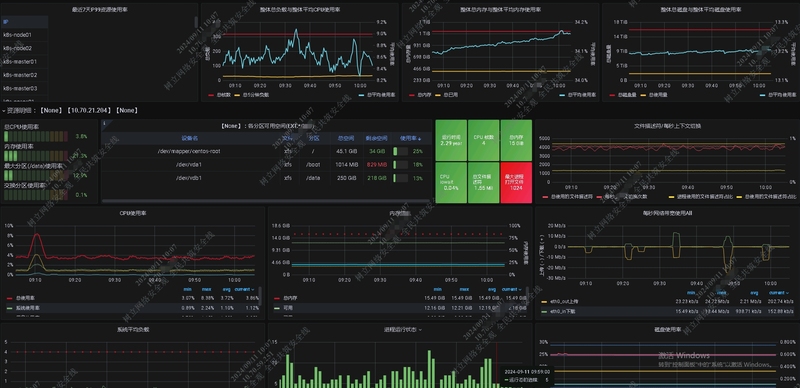The image size is (800, 388).
Task: Open the 磁盘使用率 panel title menu
Action: [x=667, y=330]
